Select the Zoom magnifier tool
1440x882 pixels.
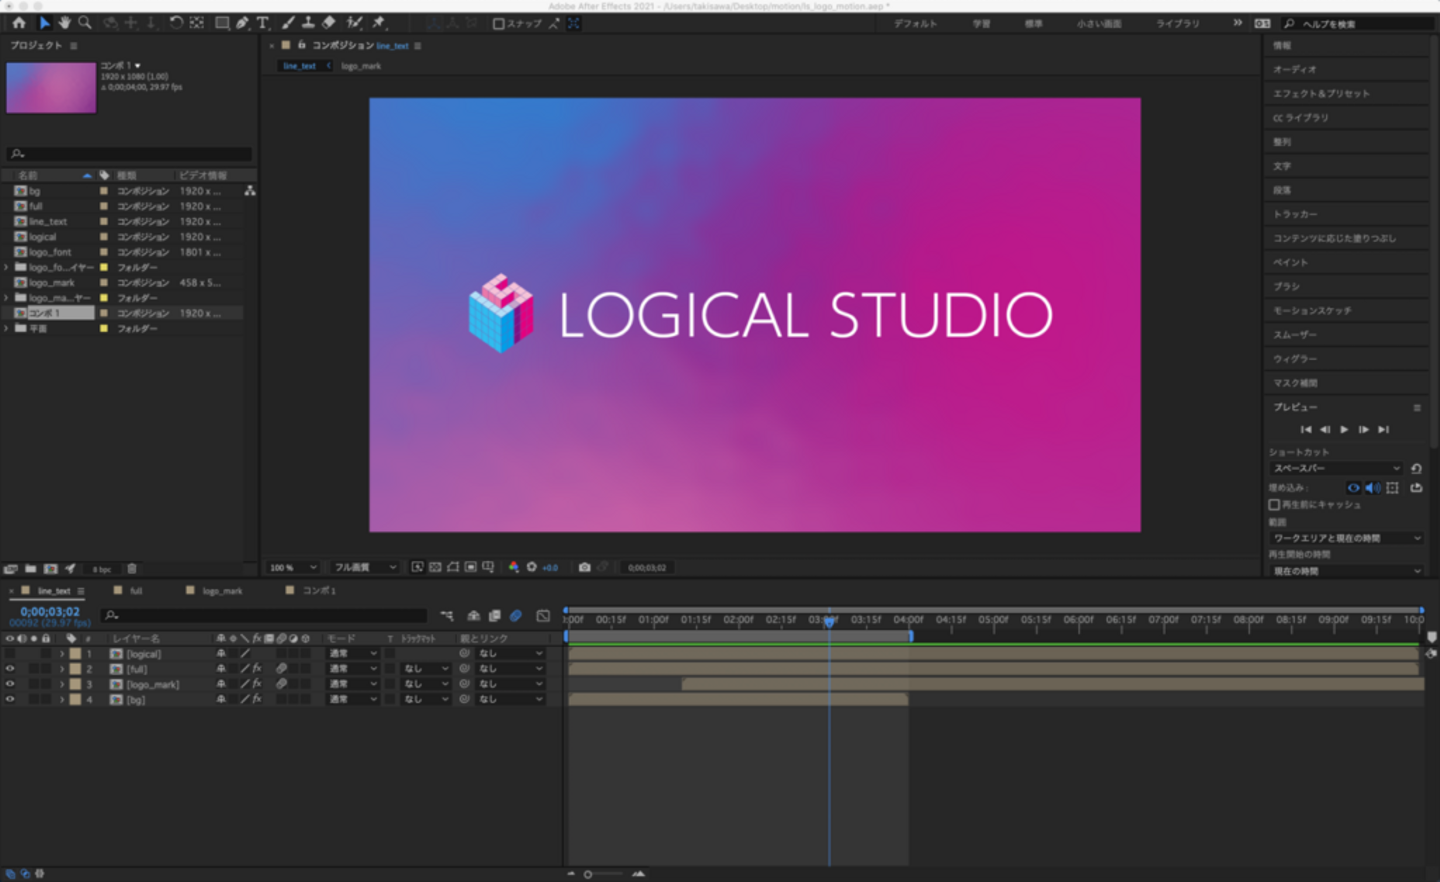coord(85,22)
